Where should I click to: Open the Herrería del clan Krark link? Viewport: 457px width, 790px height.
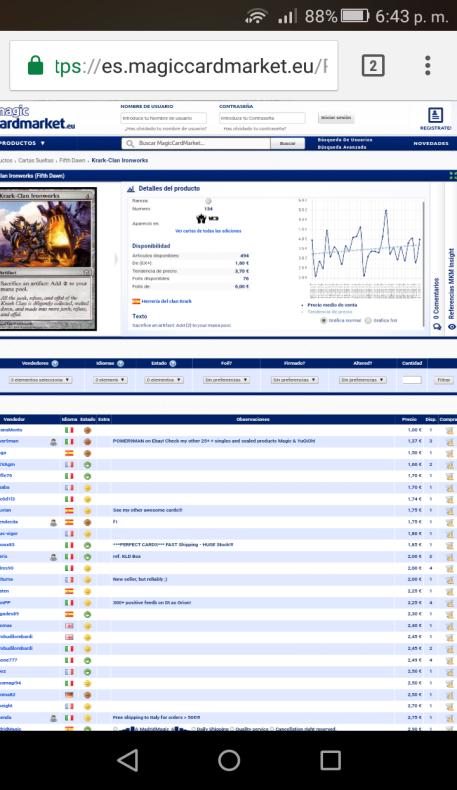167,301
